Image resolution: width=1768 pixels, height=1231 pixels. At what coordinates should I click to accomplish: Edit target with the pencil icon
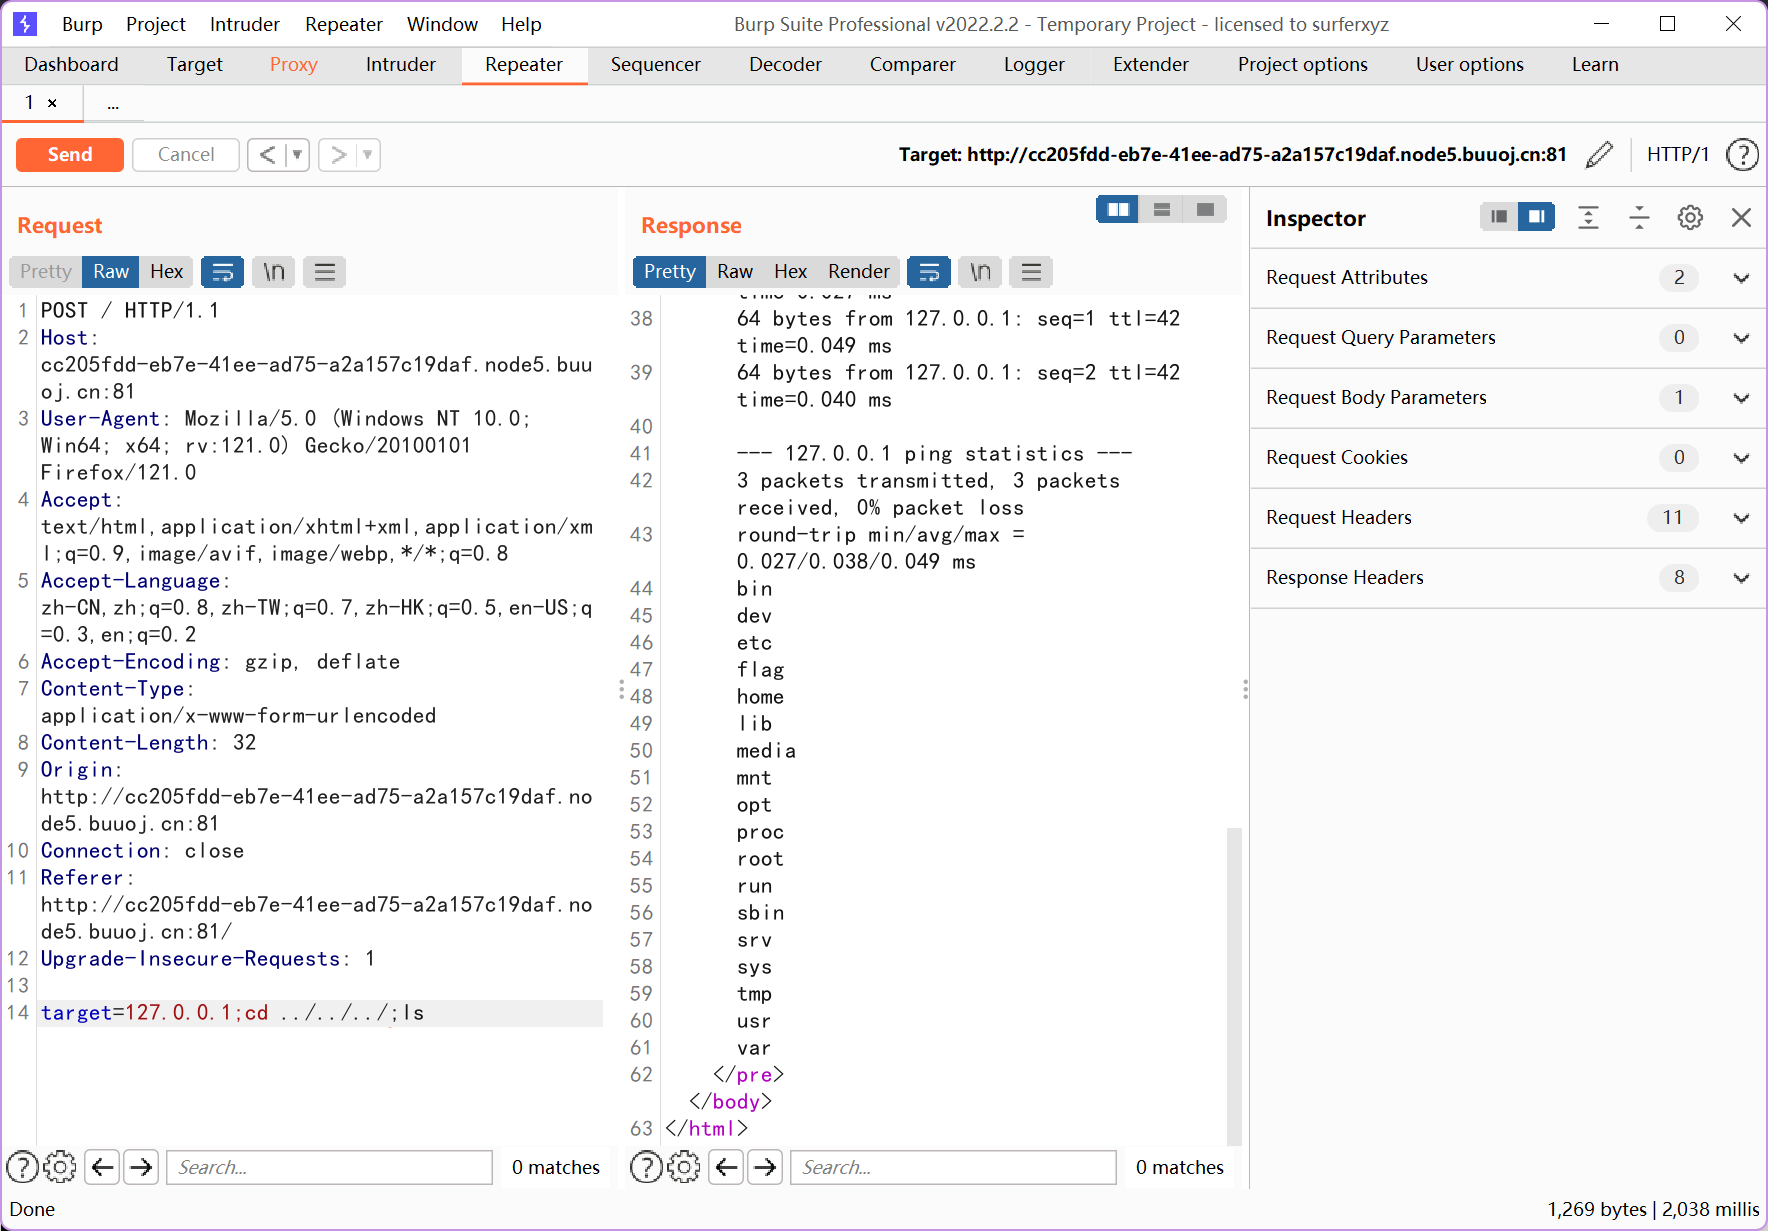point(1599,155)
